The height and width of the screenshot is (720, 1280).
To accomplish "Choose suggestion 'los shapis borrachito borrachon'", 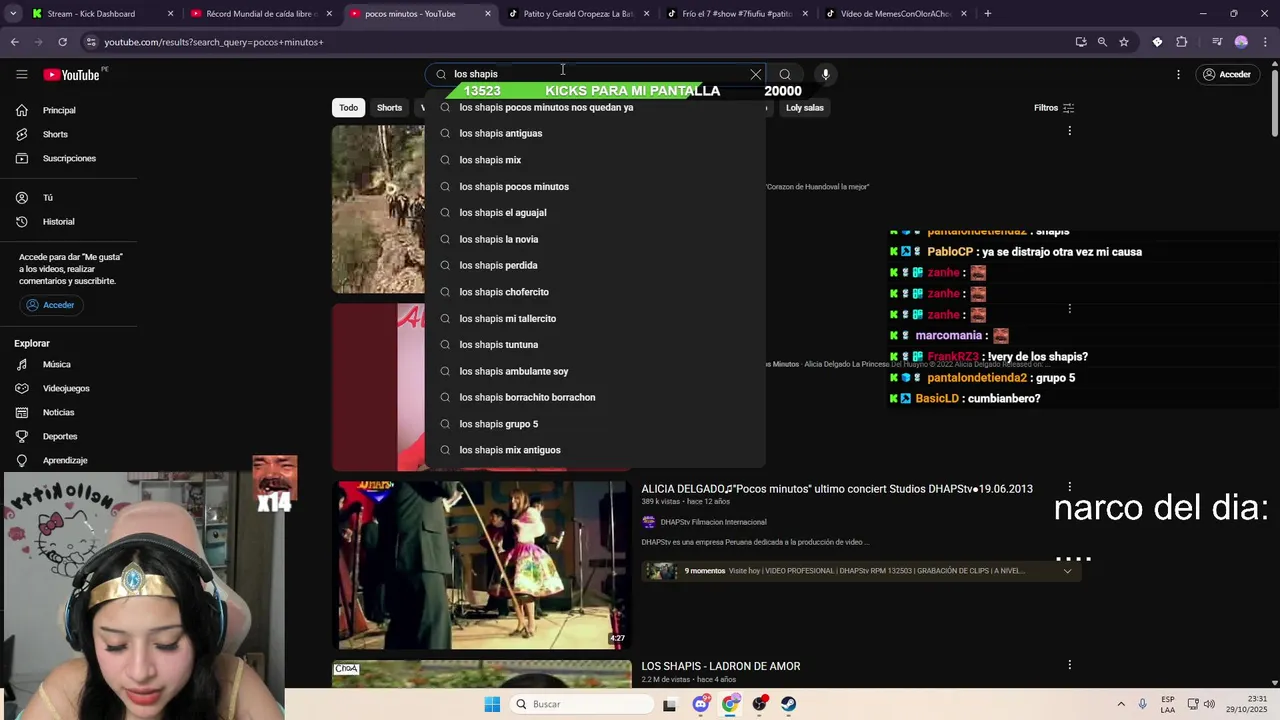I will (x=595, y=397).
